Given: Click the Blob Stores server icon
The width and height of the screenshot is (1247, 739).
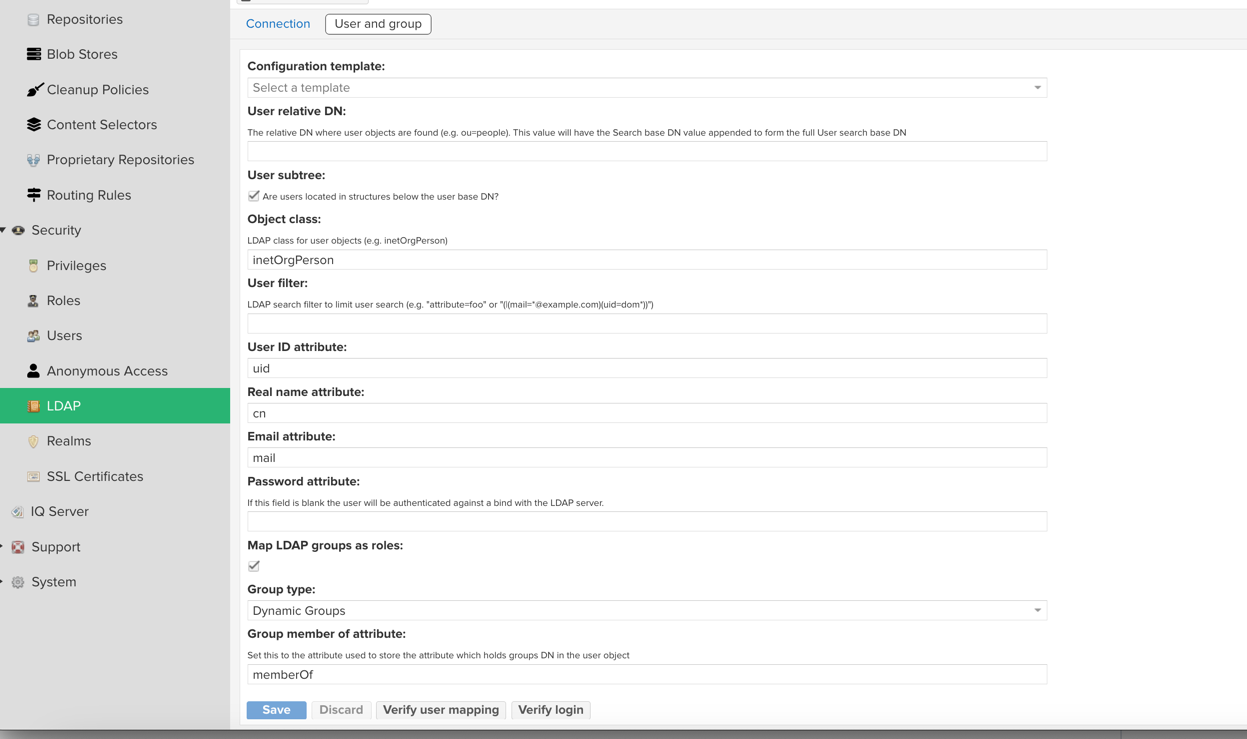Looking at the screenshot, I should pyautogui.click(x=33, y=54).
